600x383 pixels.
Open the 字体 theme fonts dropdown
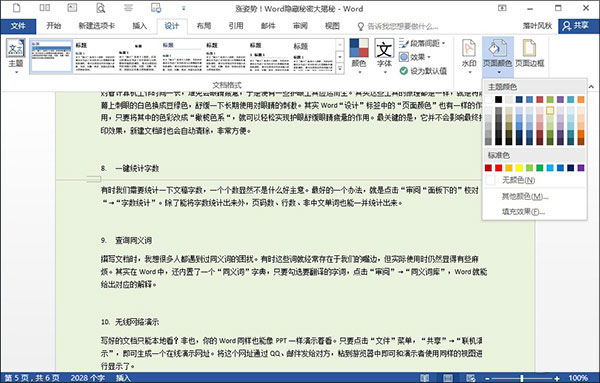click(384, 56)
